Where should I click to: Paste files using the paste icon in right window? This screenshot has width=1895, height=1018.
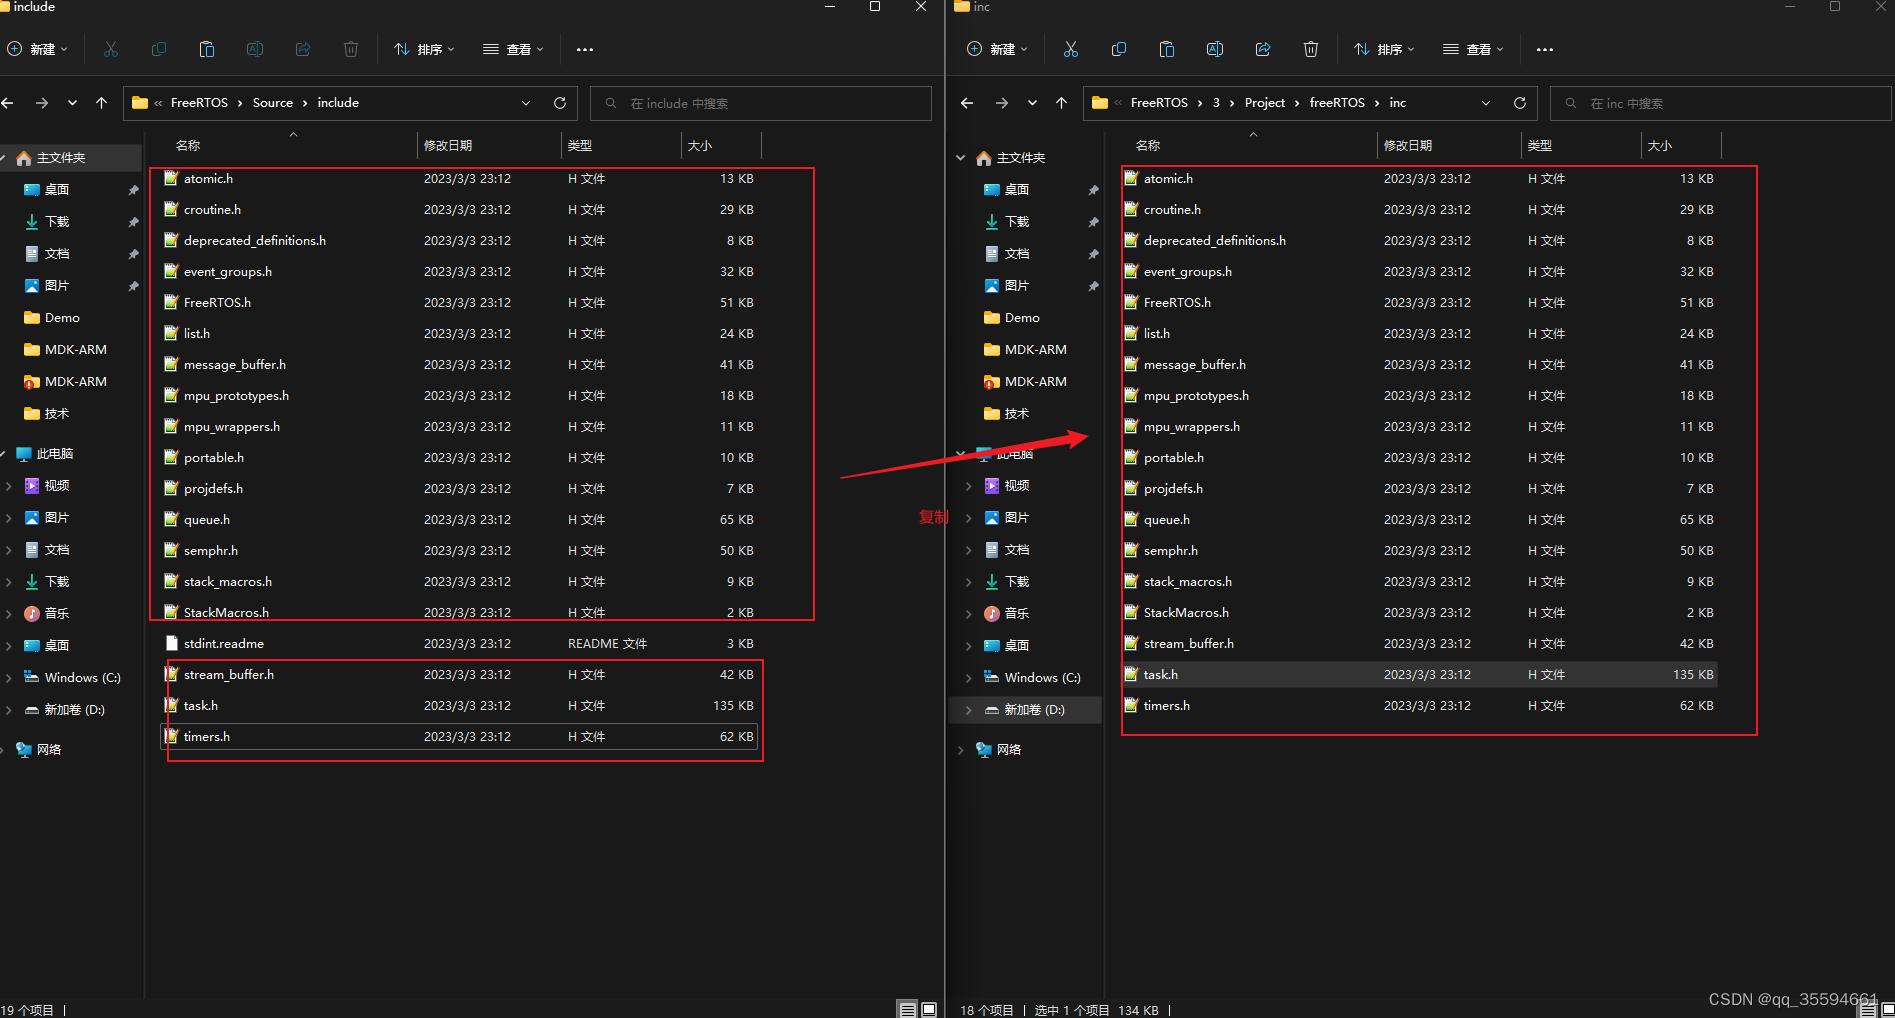(1166, 48)
